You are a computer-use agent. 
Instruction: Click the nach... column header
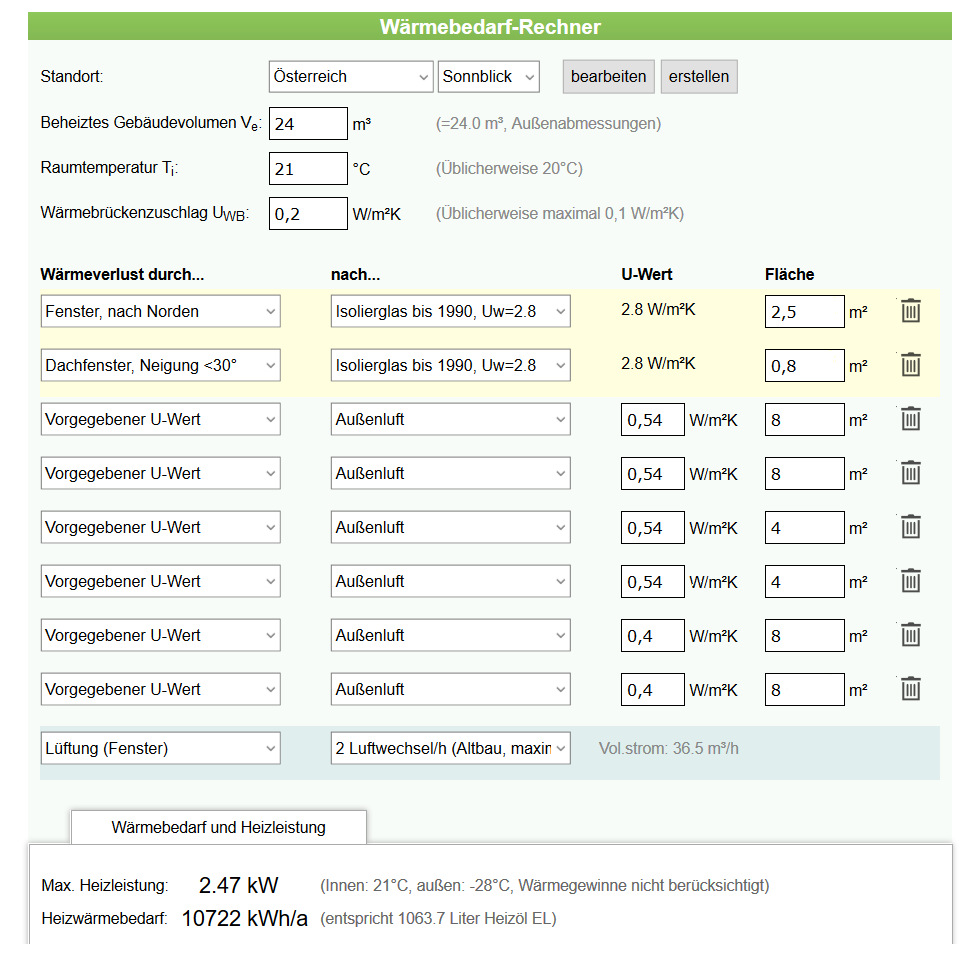(x=356, y=275)
